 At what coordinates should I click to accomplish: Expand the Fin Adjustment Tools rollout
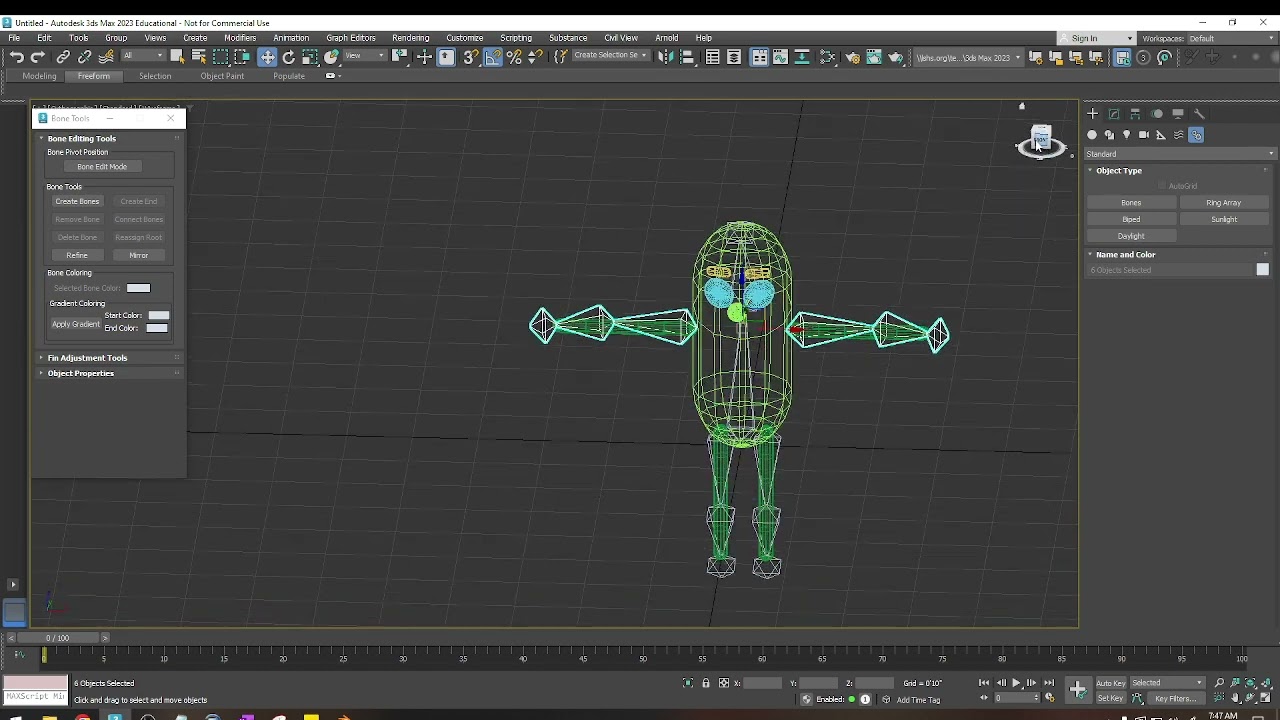[x=87, y=357]
